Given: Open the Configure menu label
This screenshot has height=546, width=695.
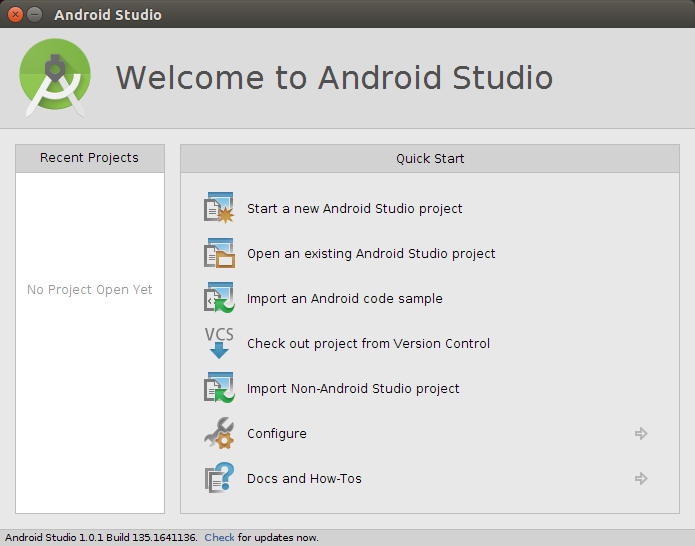Looking at the screenshot, I should [277, 434].
